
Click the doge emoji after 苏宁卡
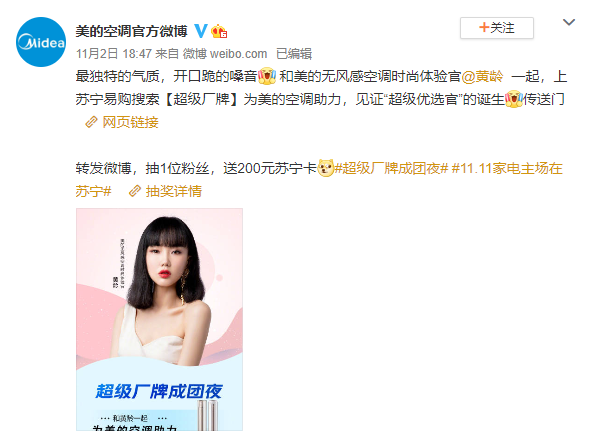tap(326, 168)
